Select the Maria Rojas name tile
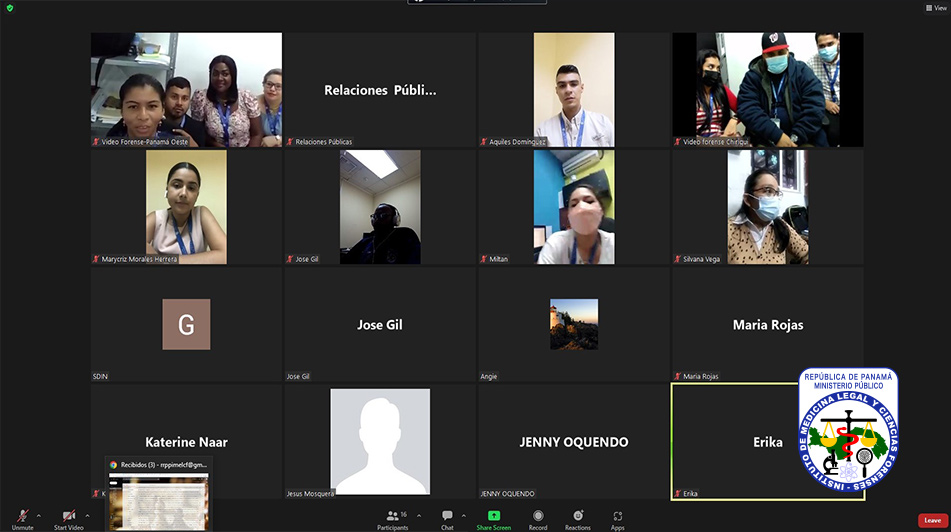This screenshot has height=532, width=951. (768, 324)
